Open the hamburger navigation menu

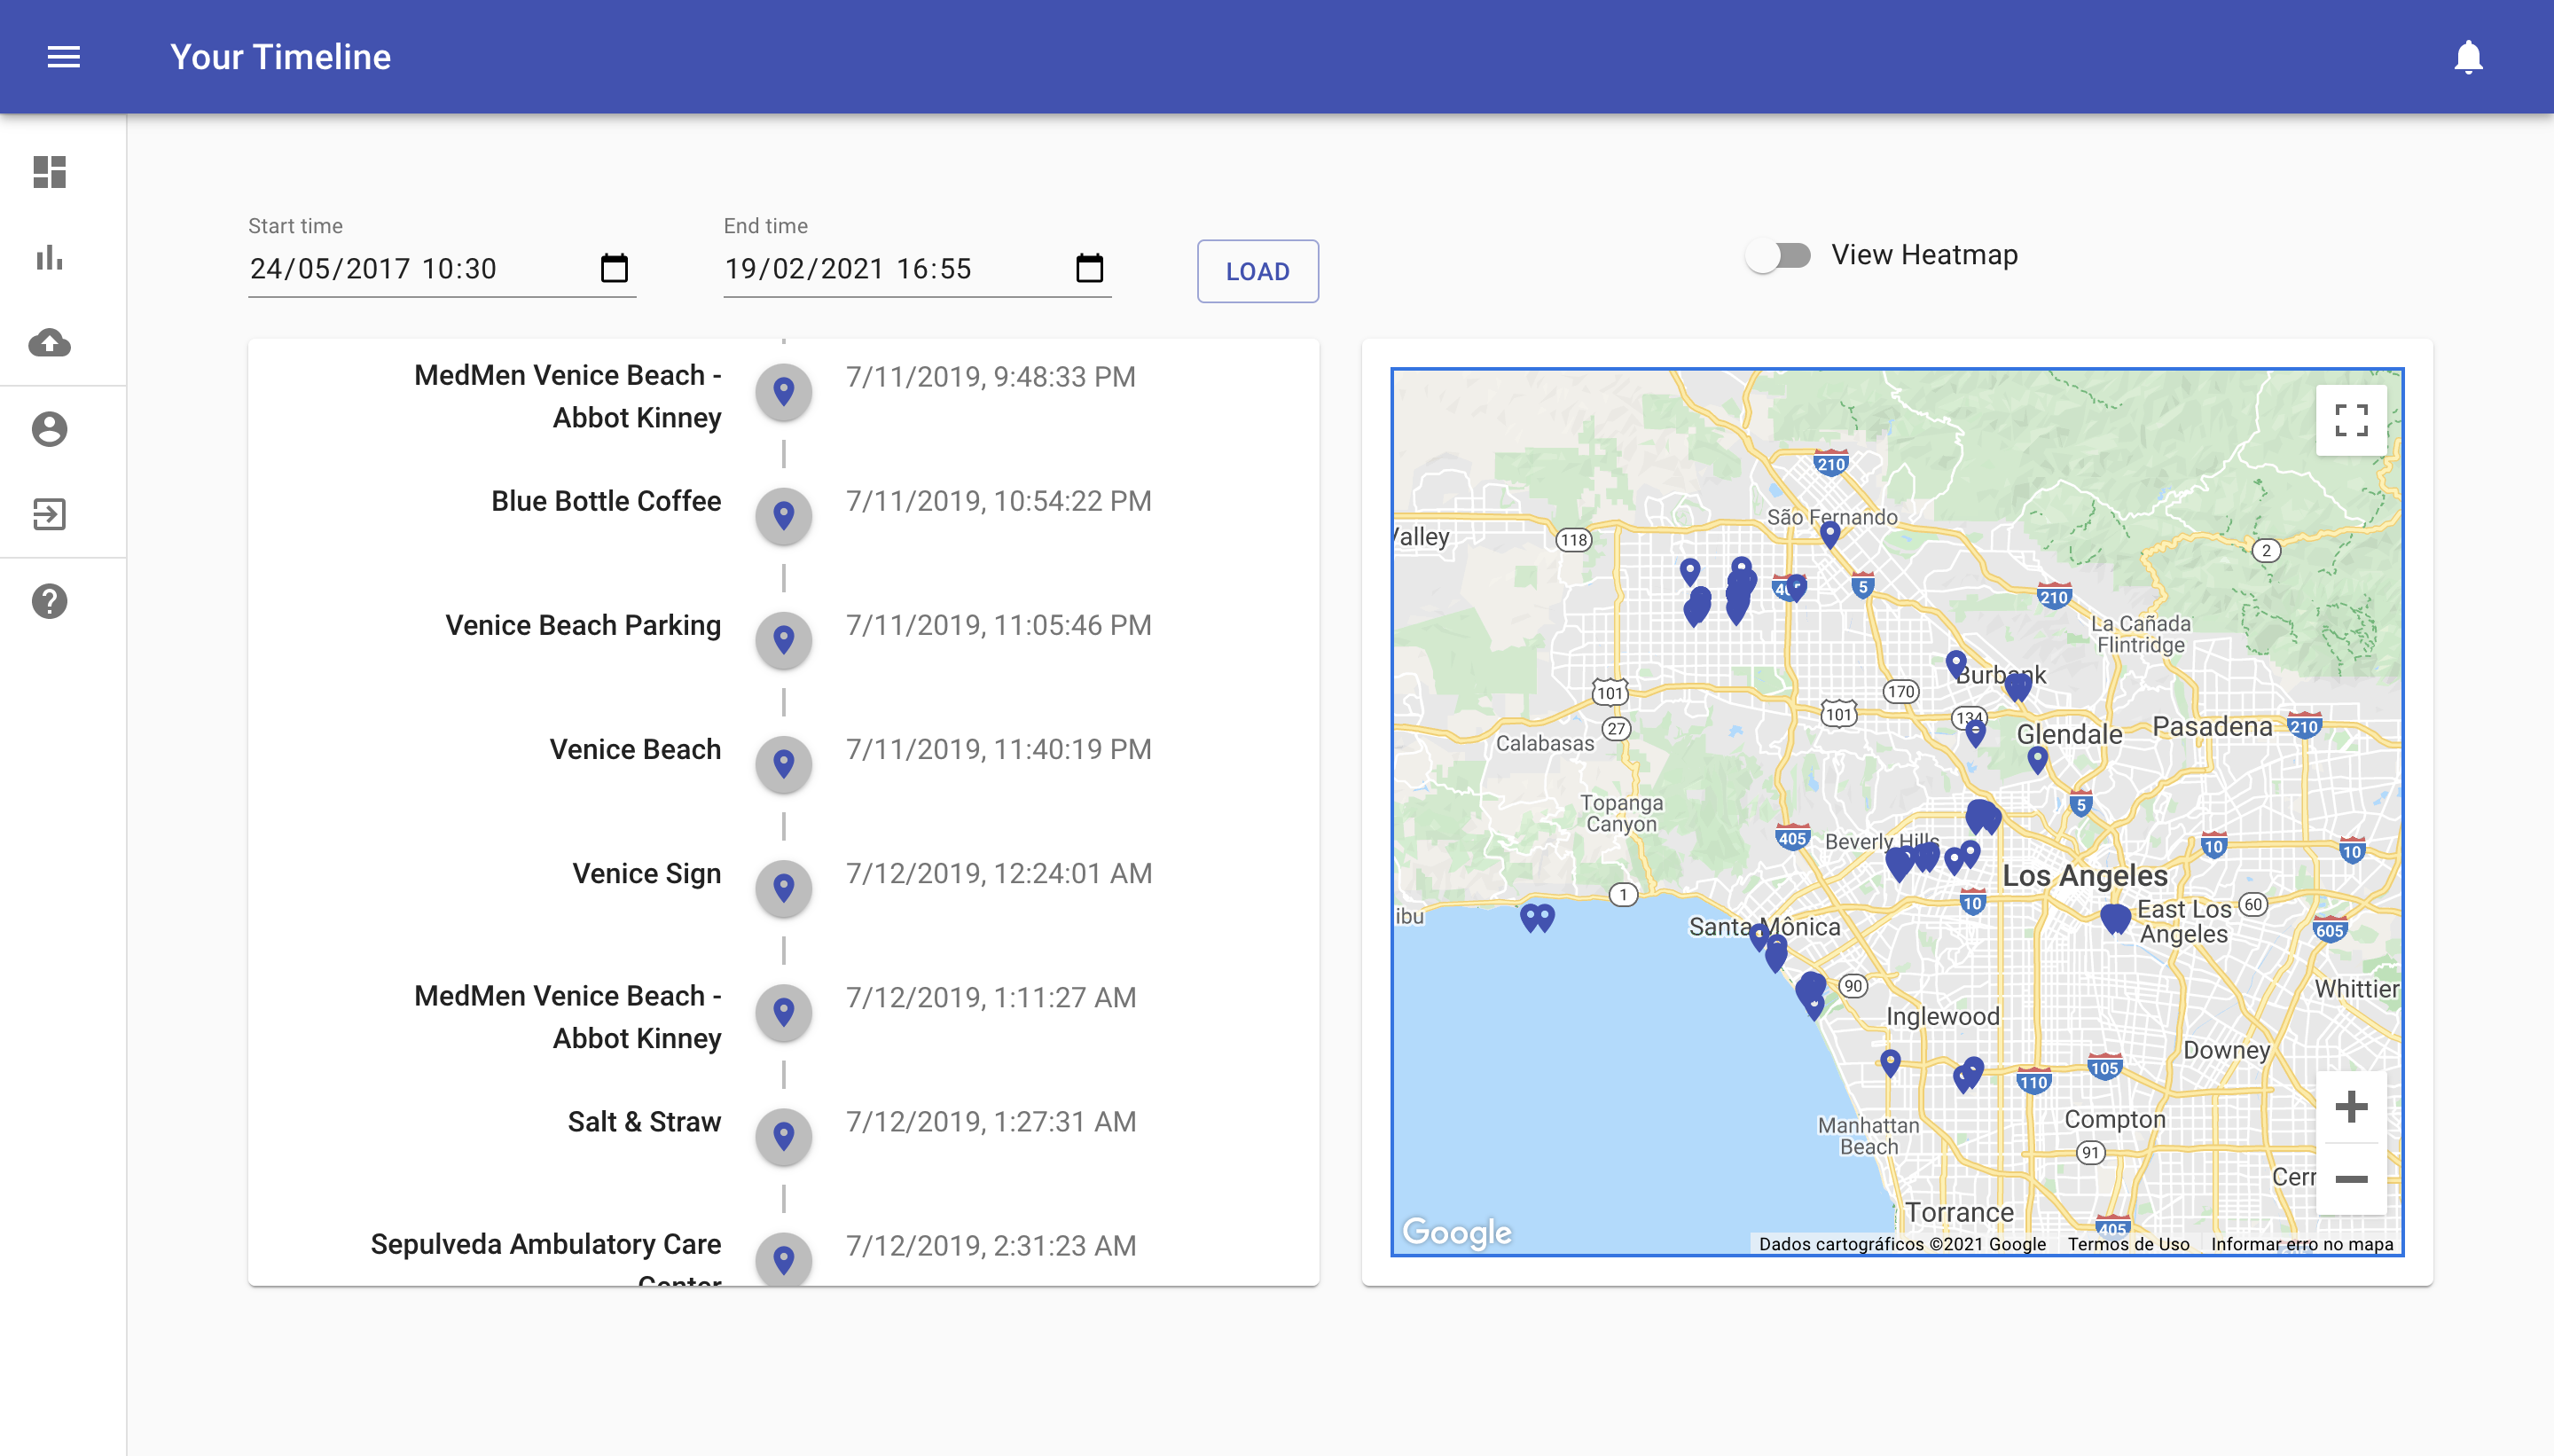(63, 57)
